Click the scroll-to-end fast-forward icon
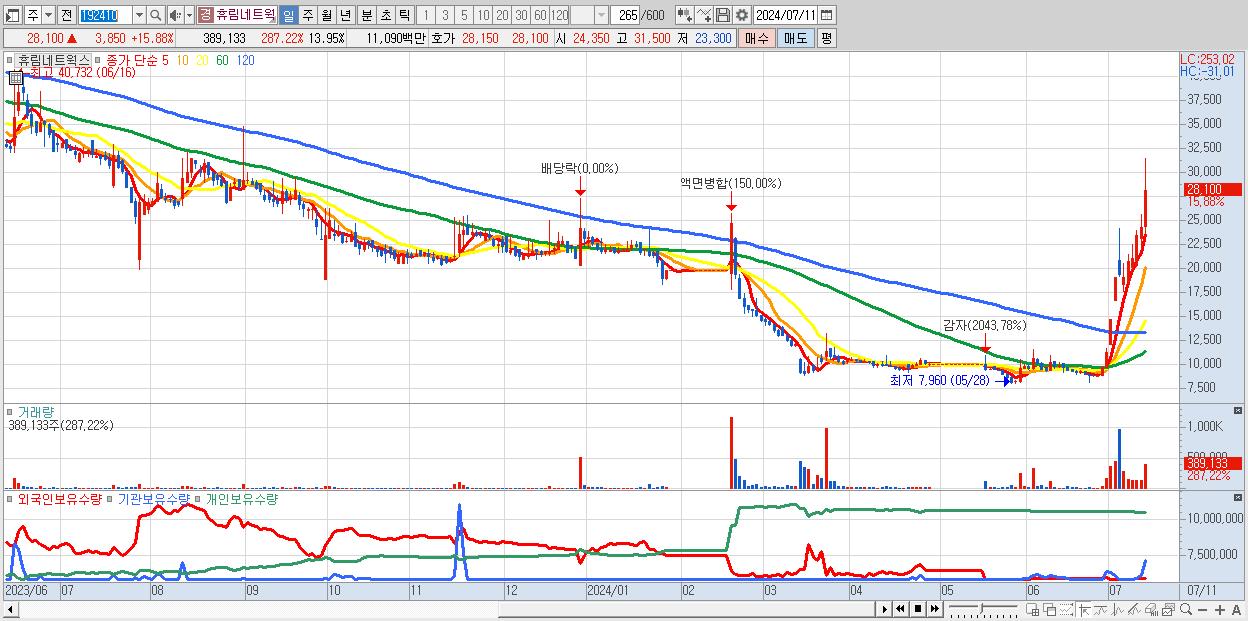Image resolution: width=1248 pixels, height=621 pixels. click(x=935, y=609)
